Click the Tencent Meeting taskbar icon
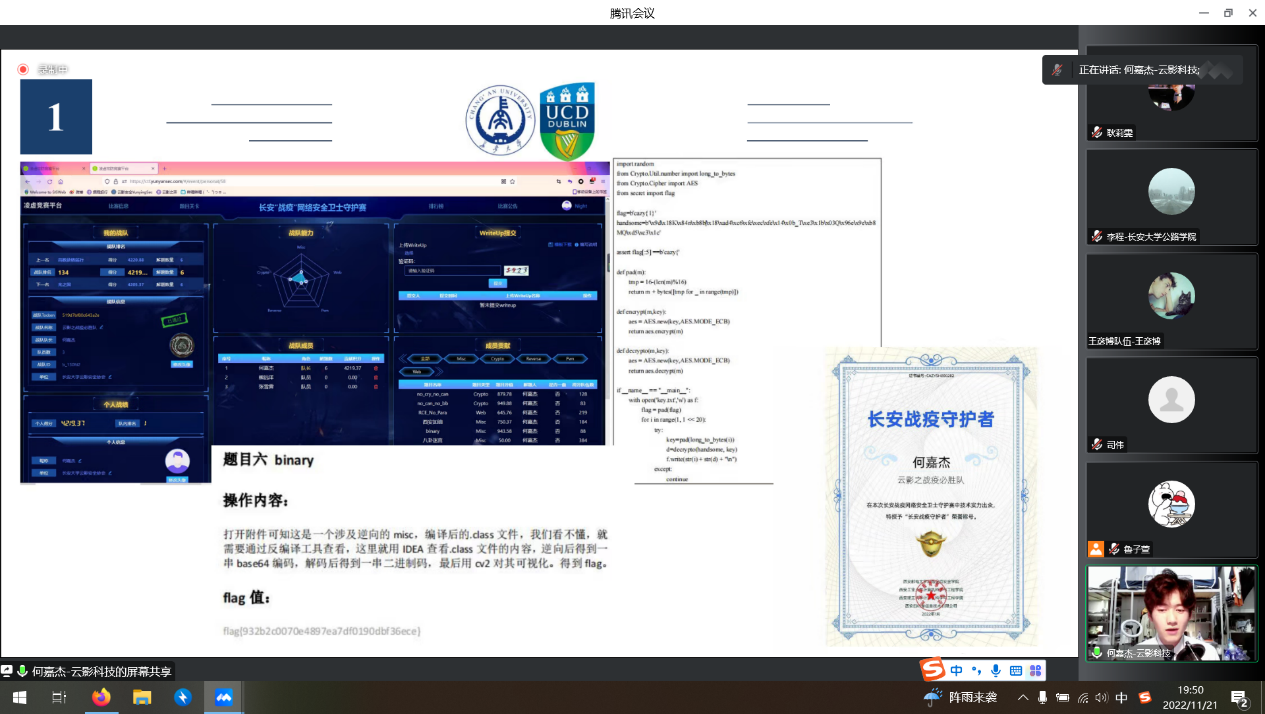Screen dimensions: 1265x714 tap(224, 697)
